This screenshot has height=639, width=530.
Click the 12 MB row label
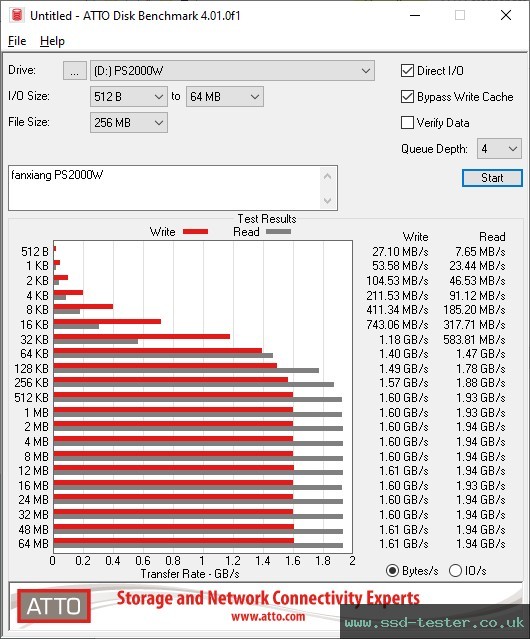[x=33, y=471]
